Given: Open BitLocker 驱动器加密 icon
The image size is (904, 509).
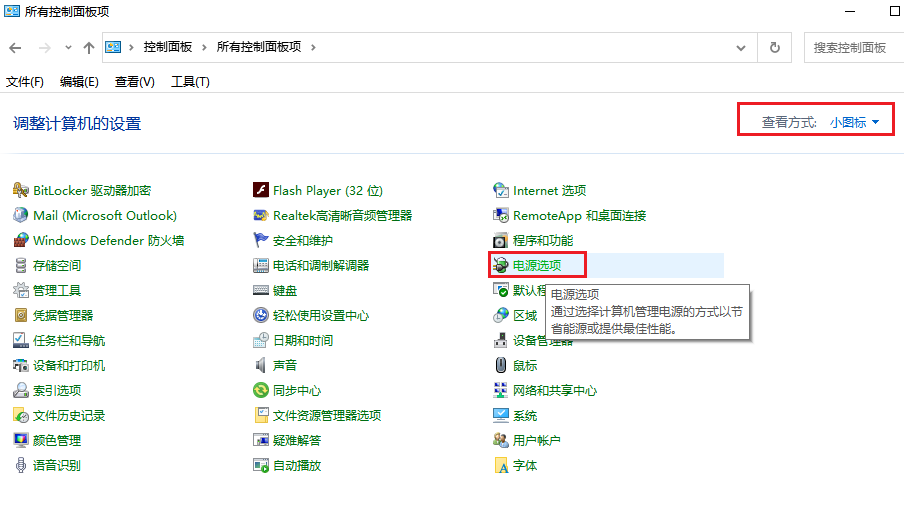Looking at the screenshot, I should point(21,190).
